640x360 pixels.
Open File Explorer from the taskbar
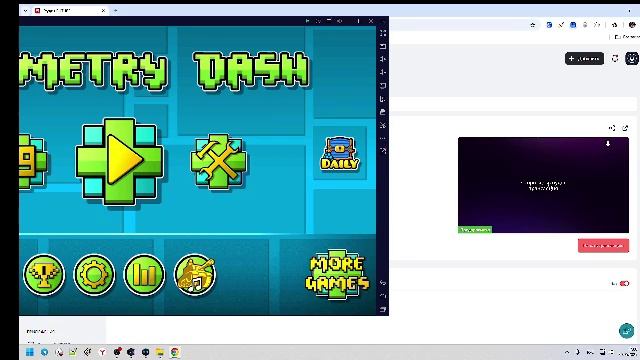[x=160, y=352]
